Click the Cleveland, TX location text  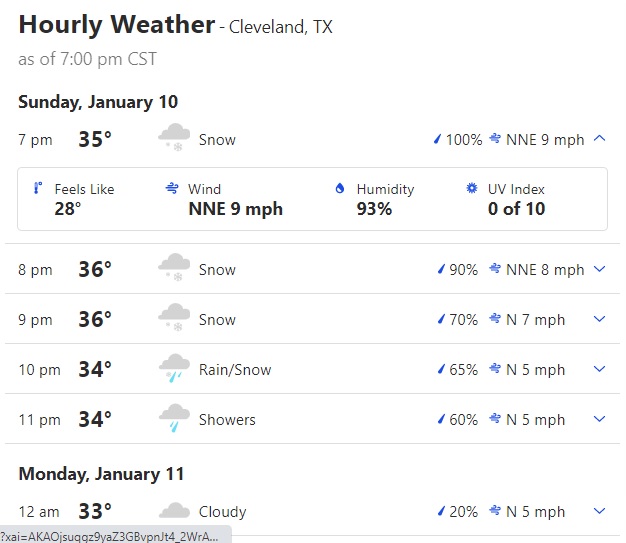coord(280,27)
